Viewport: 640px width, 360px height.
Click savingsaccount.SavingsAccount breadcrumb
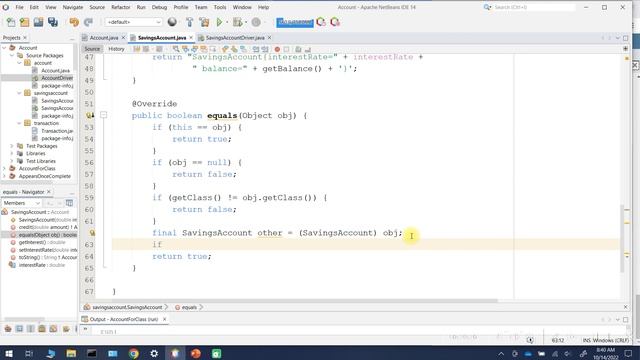pyautogui.click(x=127, y=307)
